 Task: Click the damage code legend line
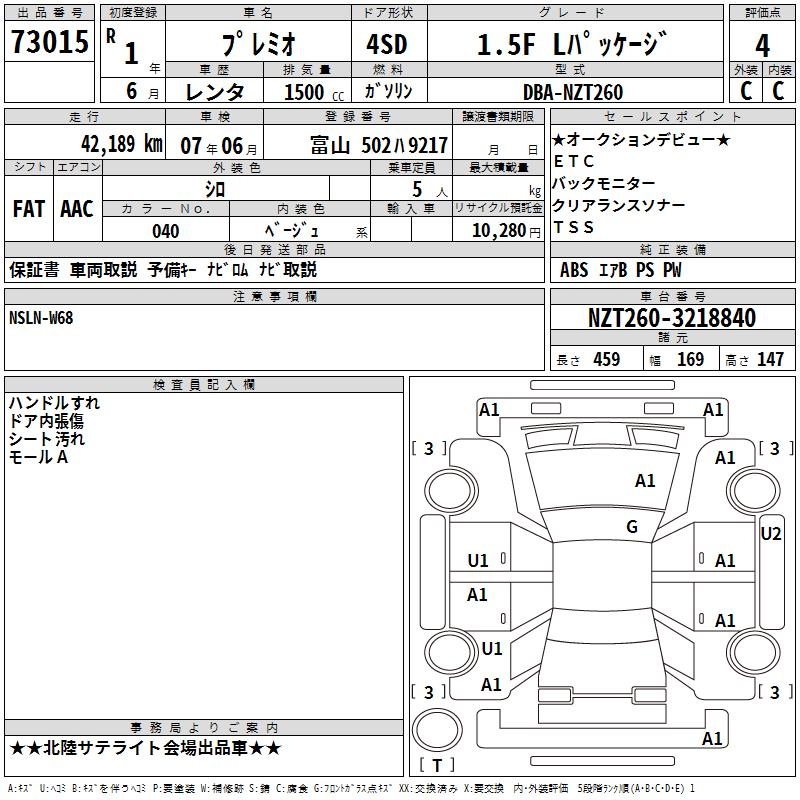coord(352,788)
